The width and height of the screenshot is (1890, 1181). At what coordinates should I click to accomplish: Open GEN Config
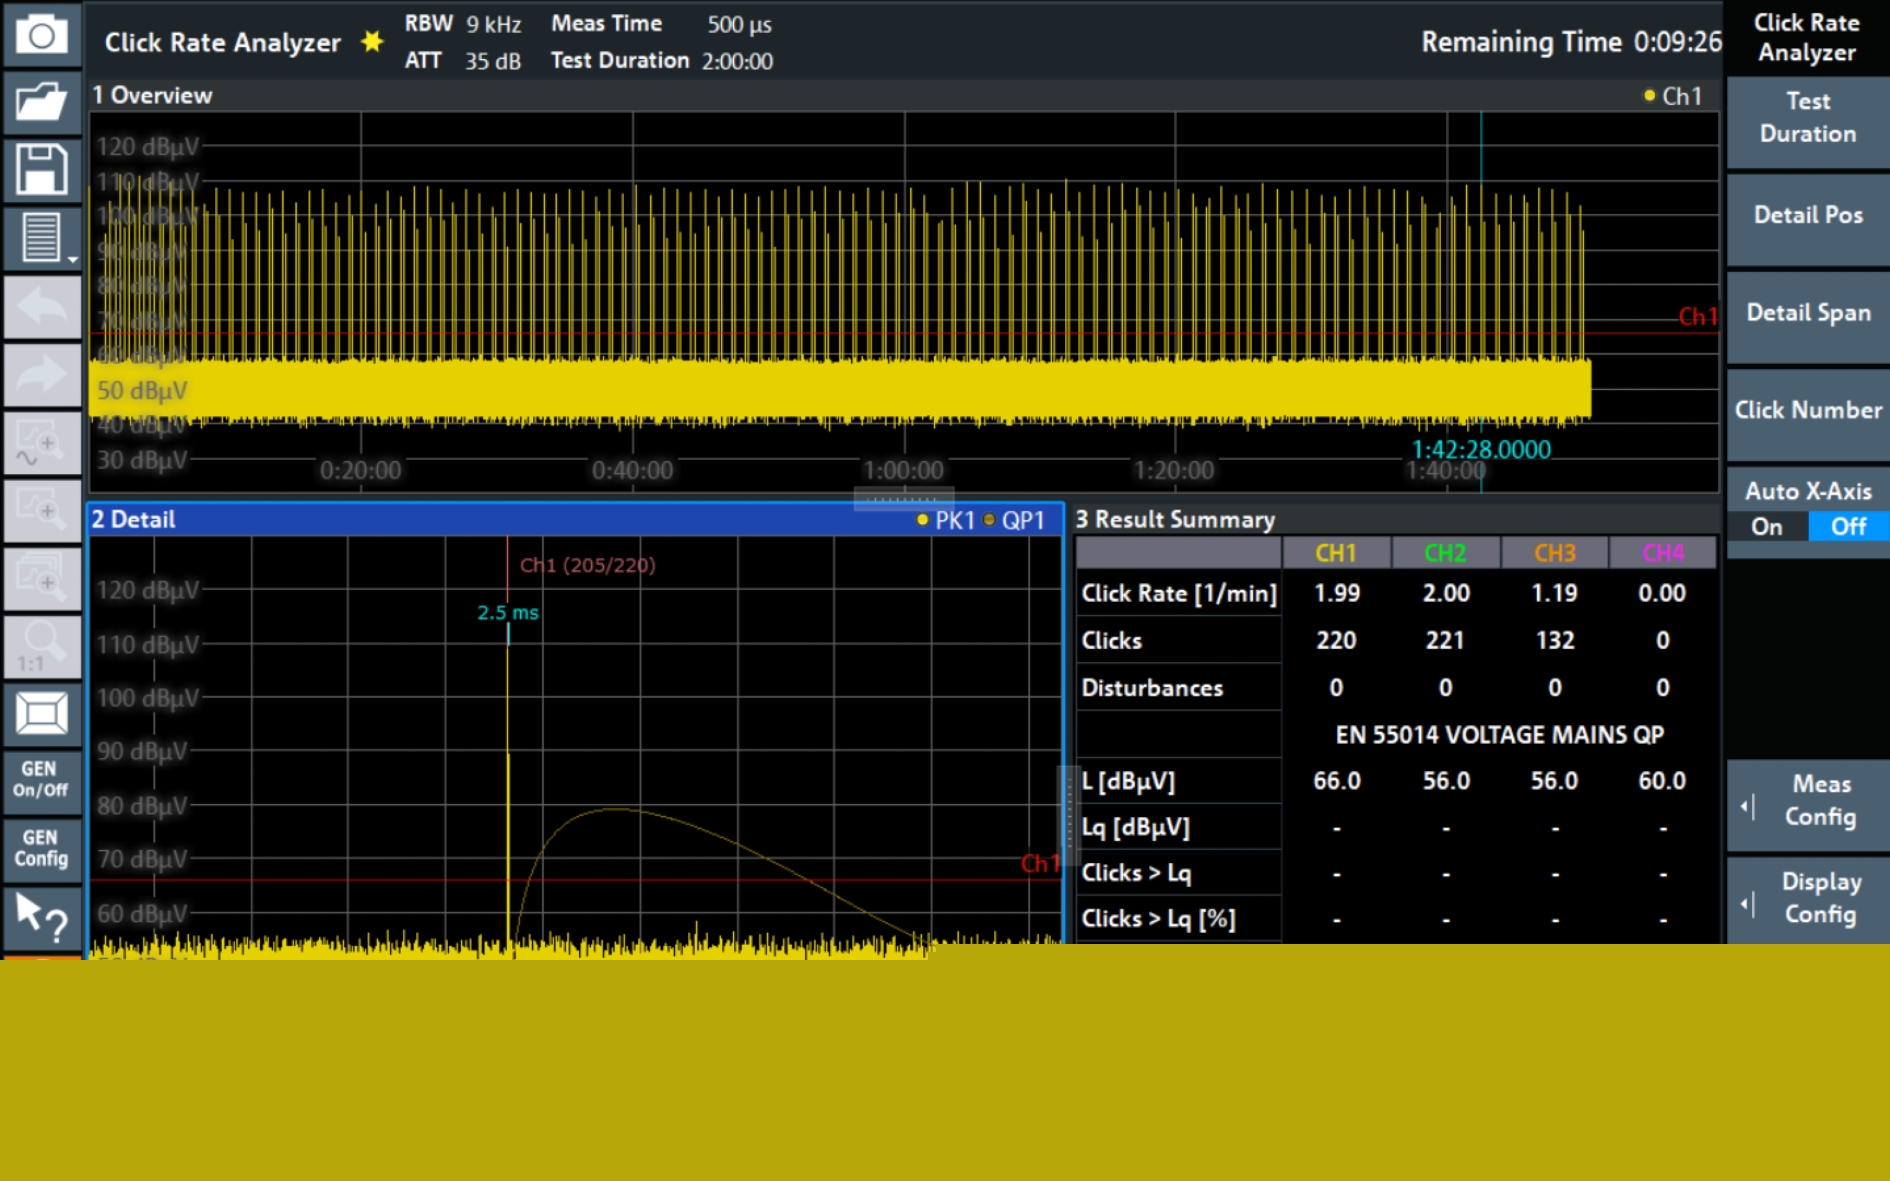[x=41, y=848]
